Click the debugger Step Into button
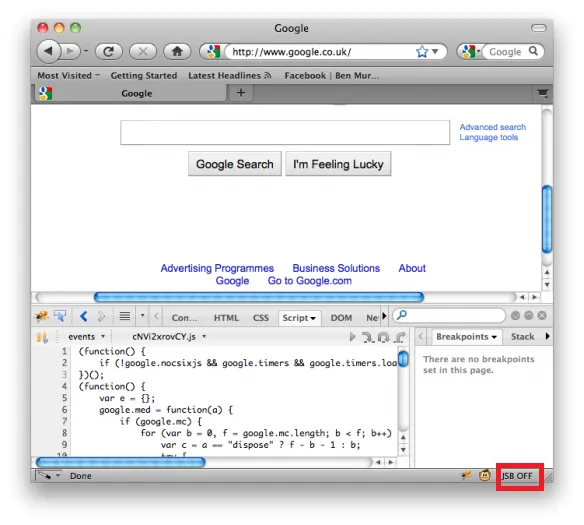Image resolution: width=584 pixels, height=525 pixels. 368,337
